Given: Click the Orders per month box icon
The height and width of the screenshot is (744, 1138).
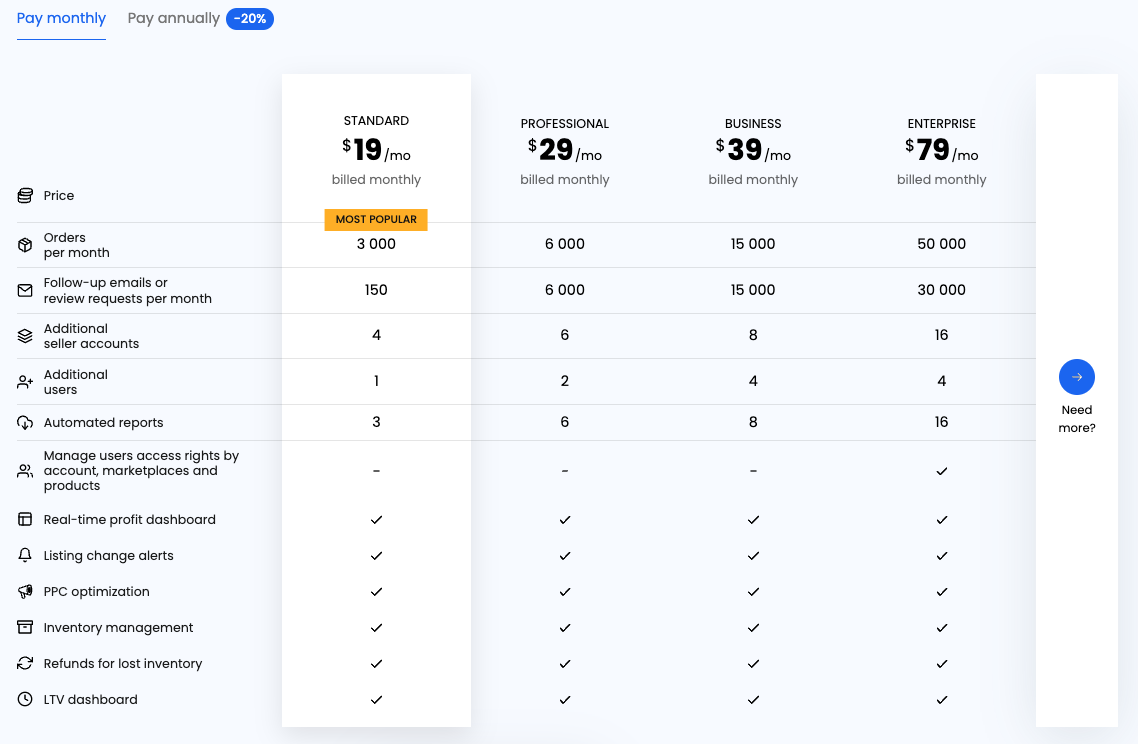Looking at the screenshot, I should pos(25,245).
